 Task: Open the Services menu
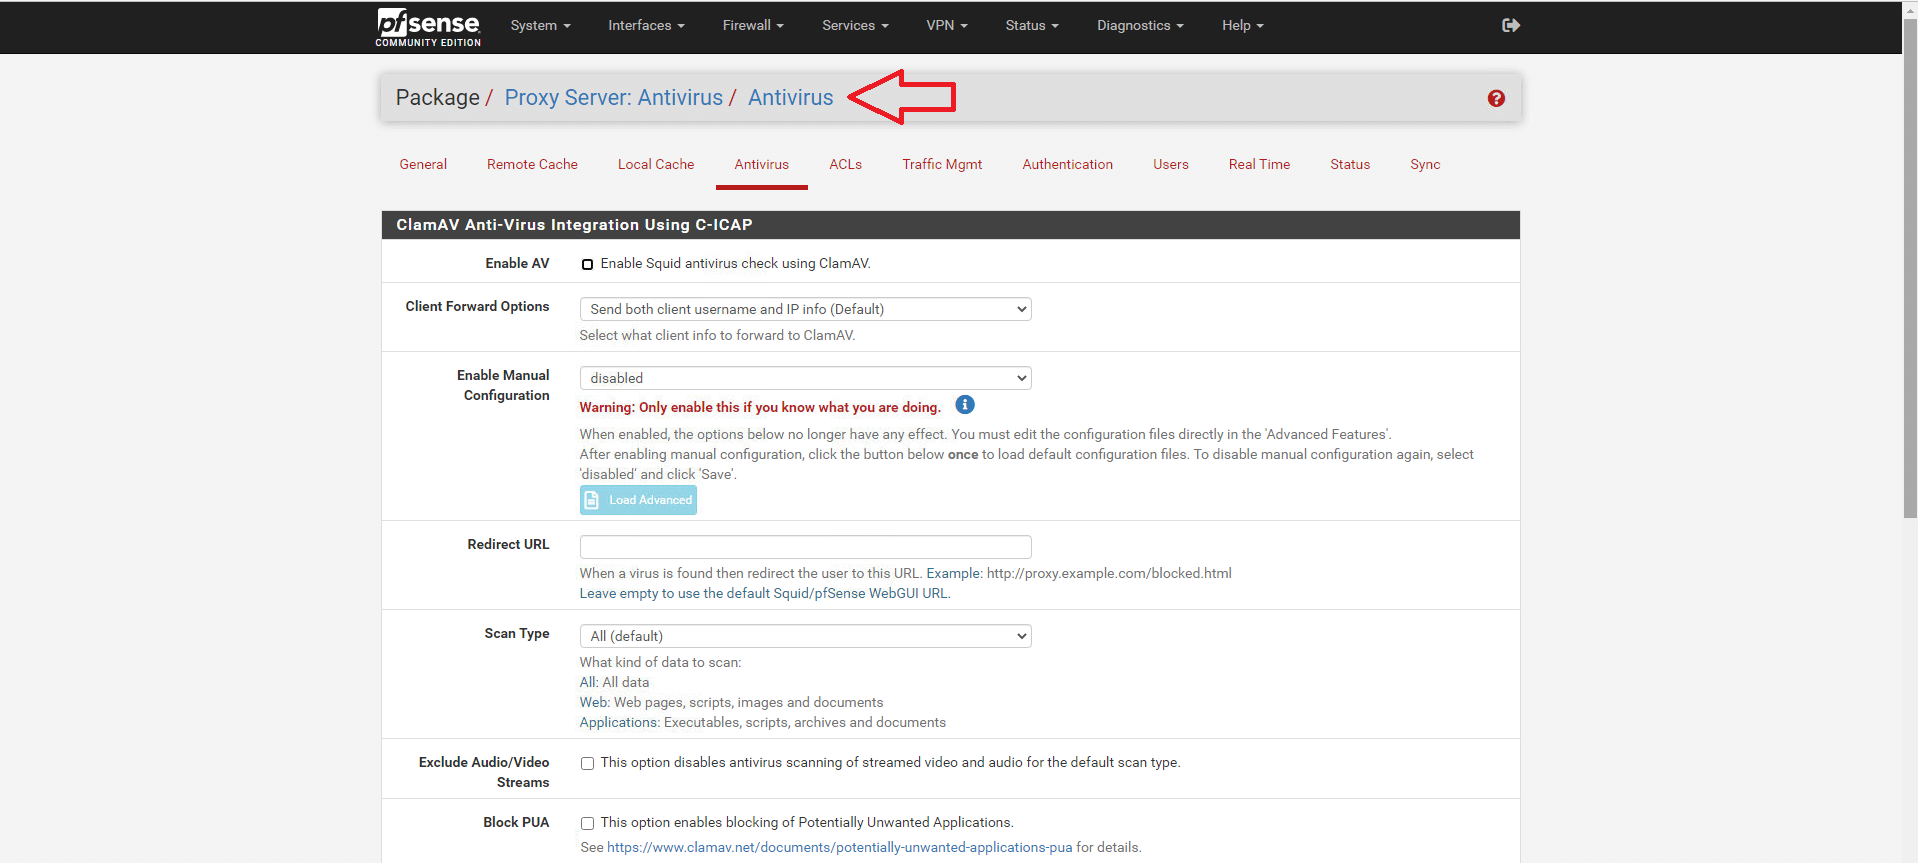coord(855,25)
